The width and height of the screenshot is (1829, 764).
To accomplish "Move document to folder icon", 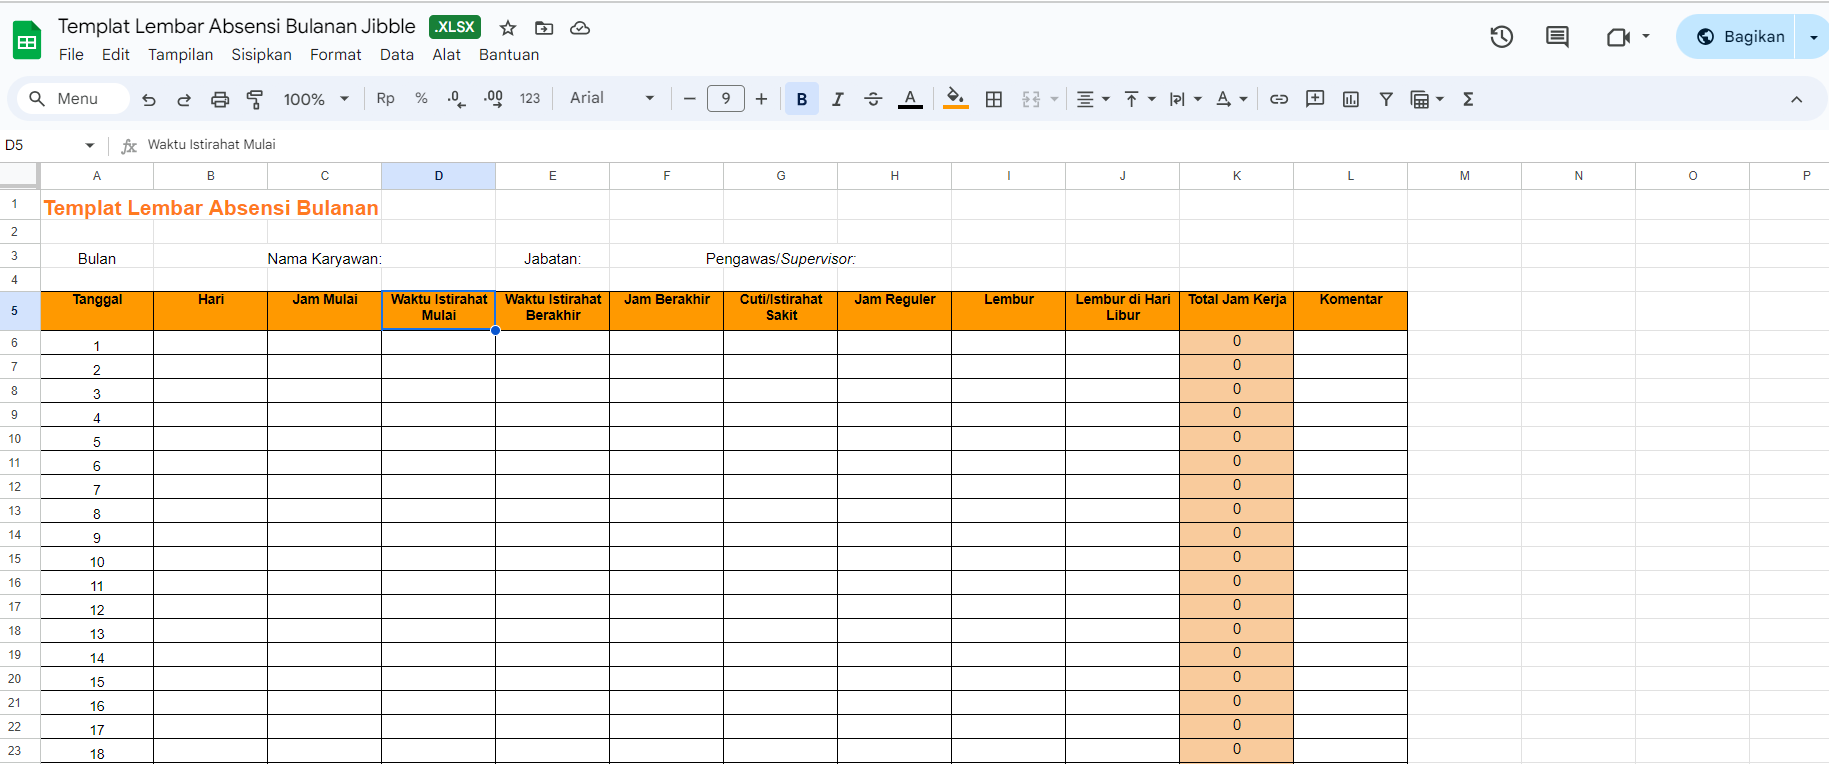I will (x=544, y=28).
